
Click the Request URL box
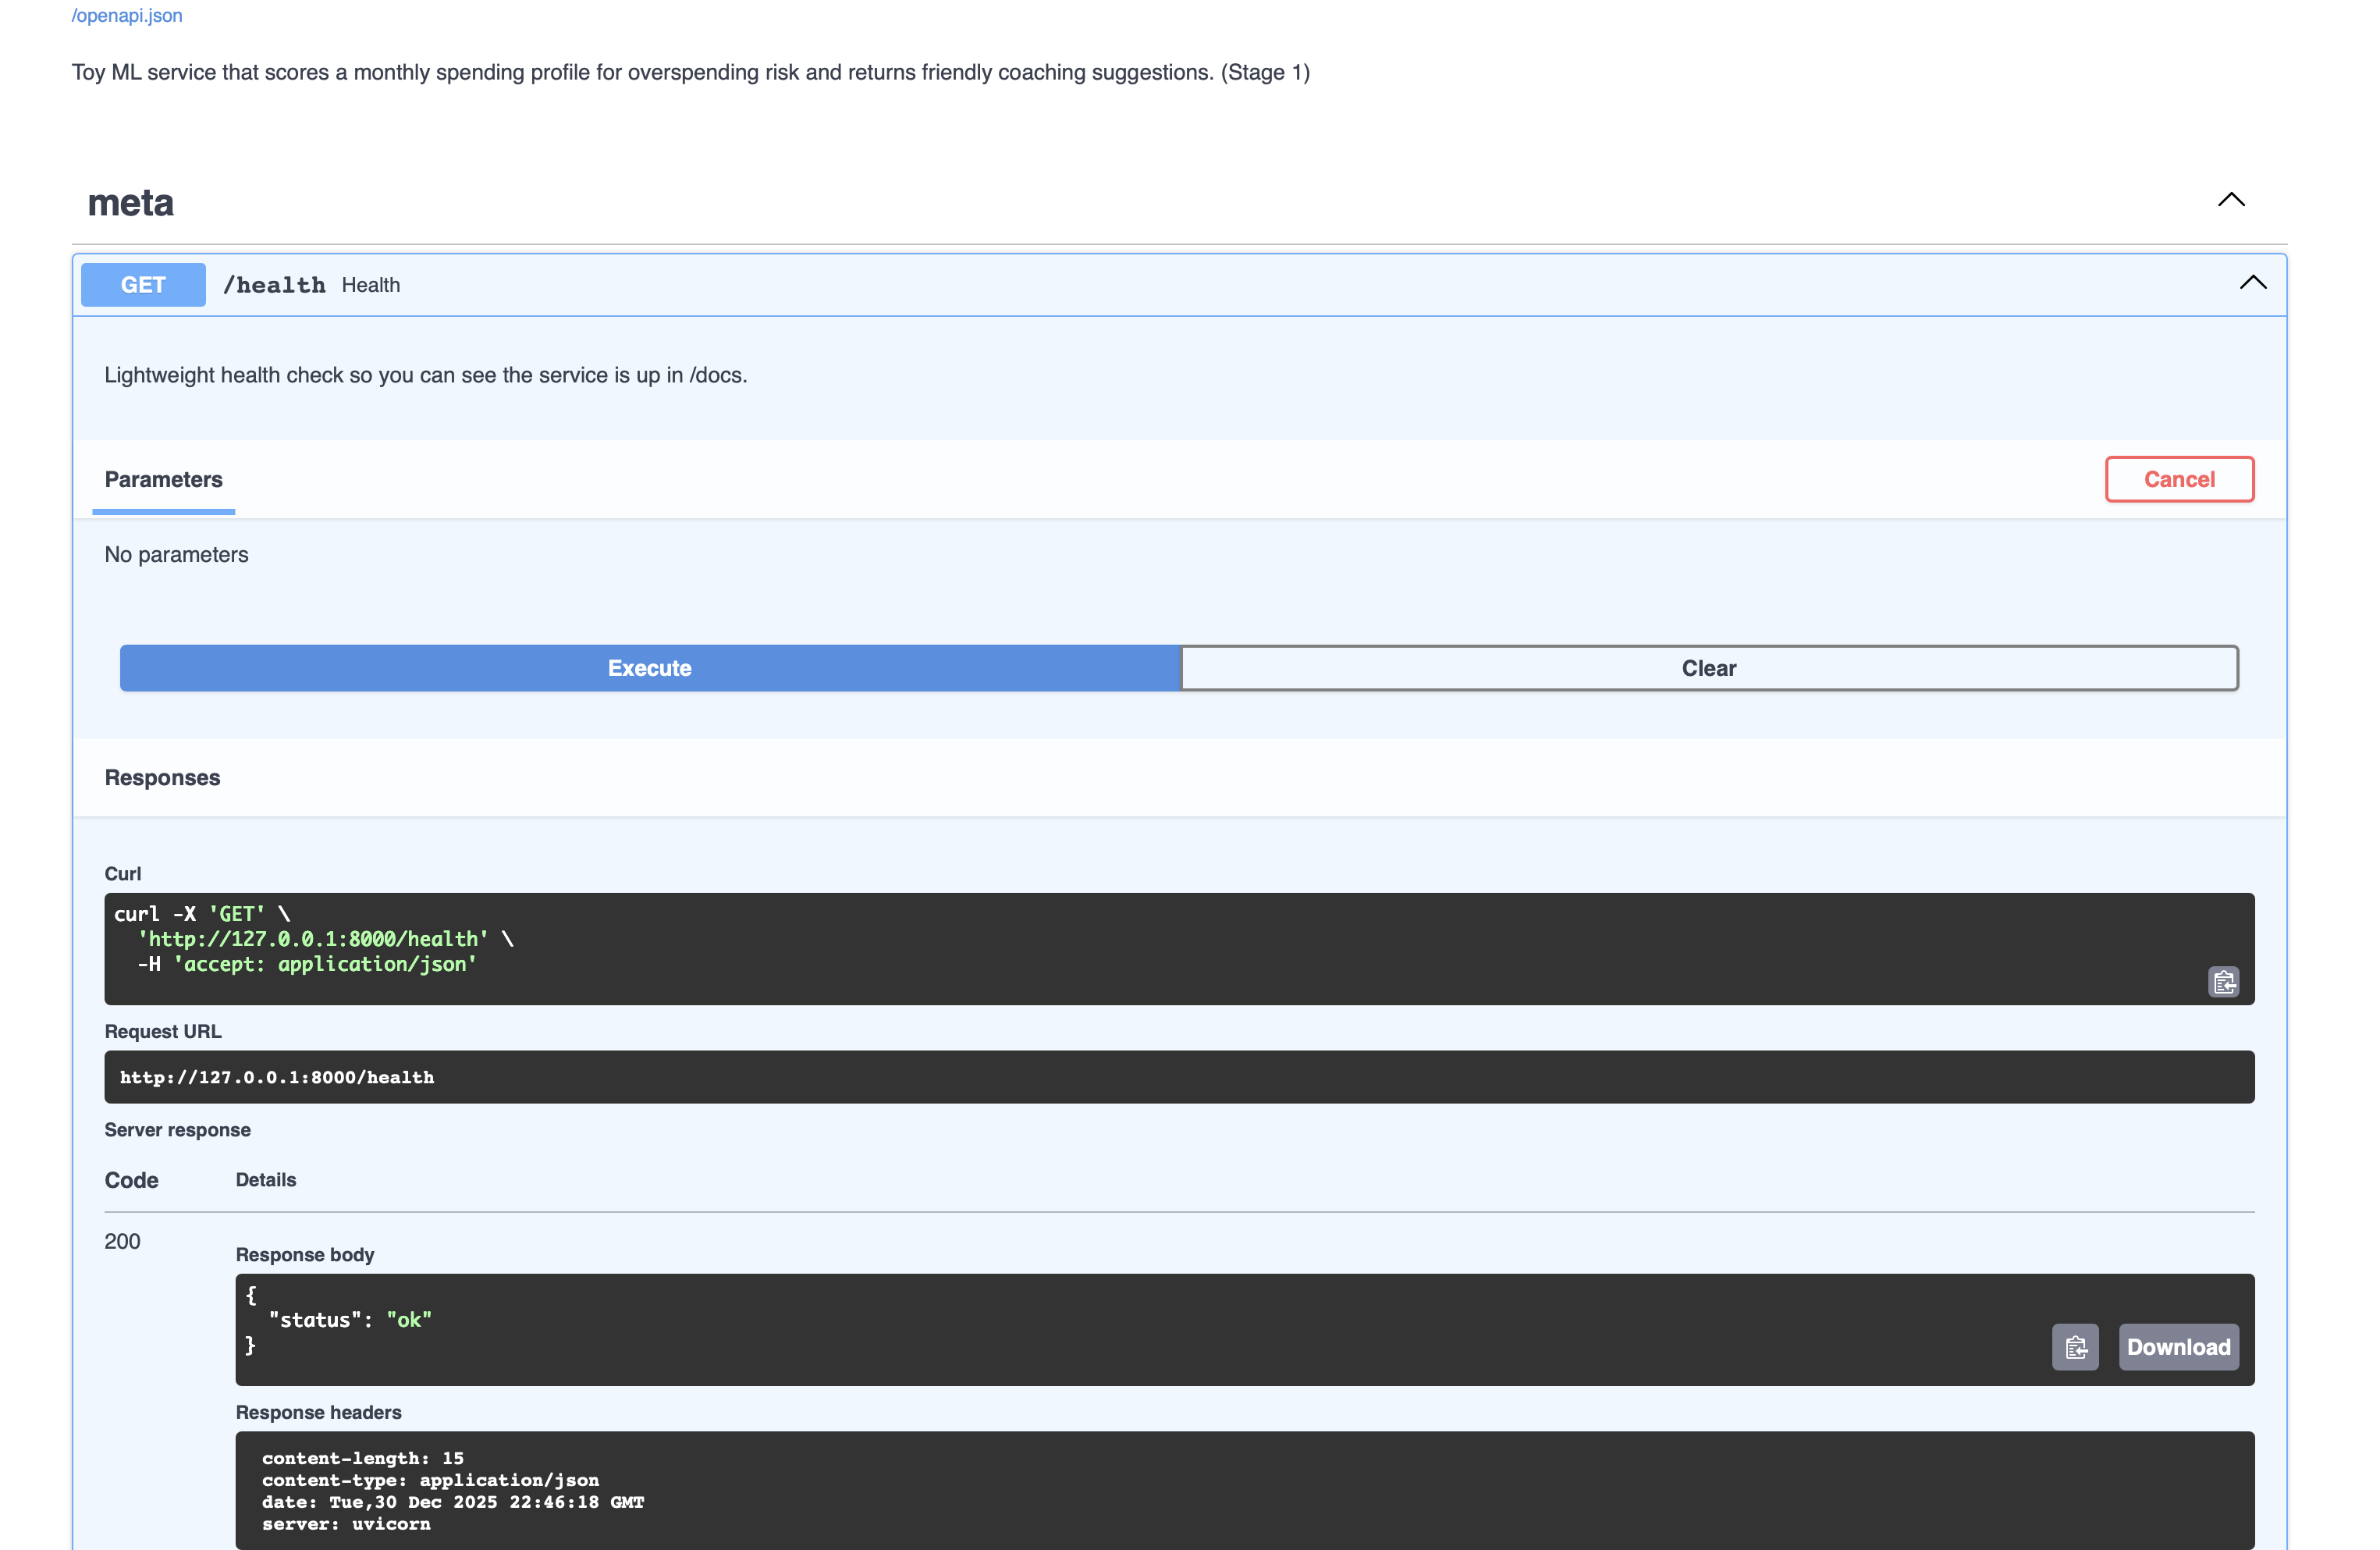1178,1077
